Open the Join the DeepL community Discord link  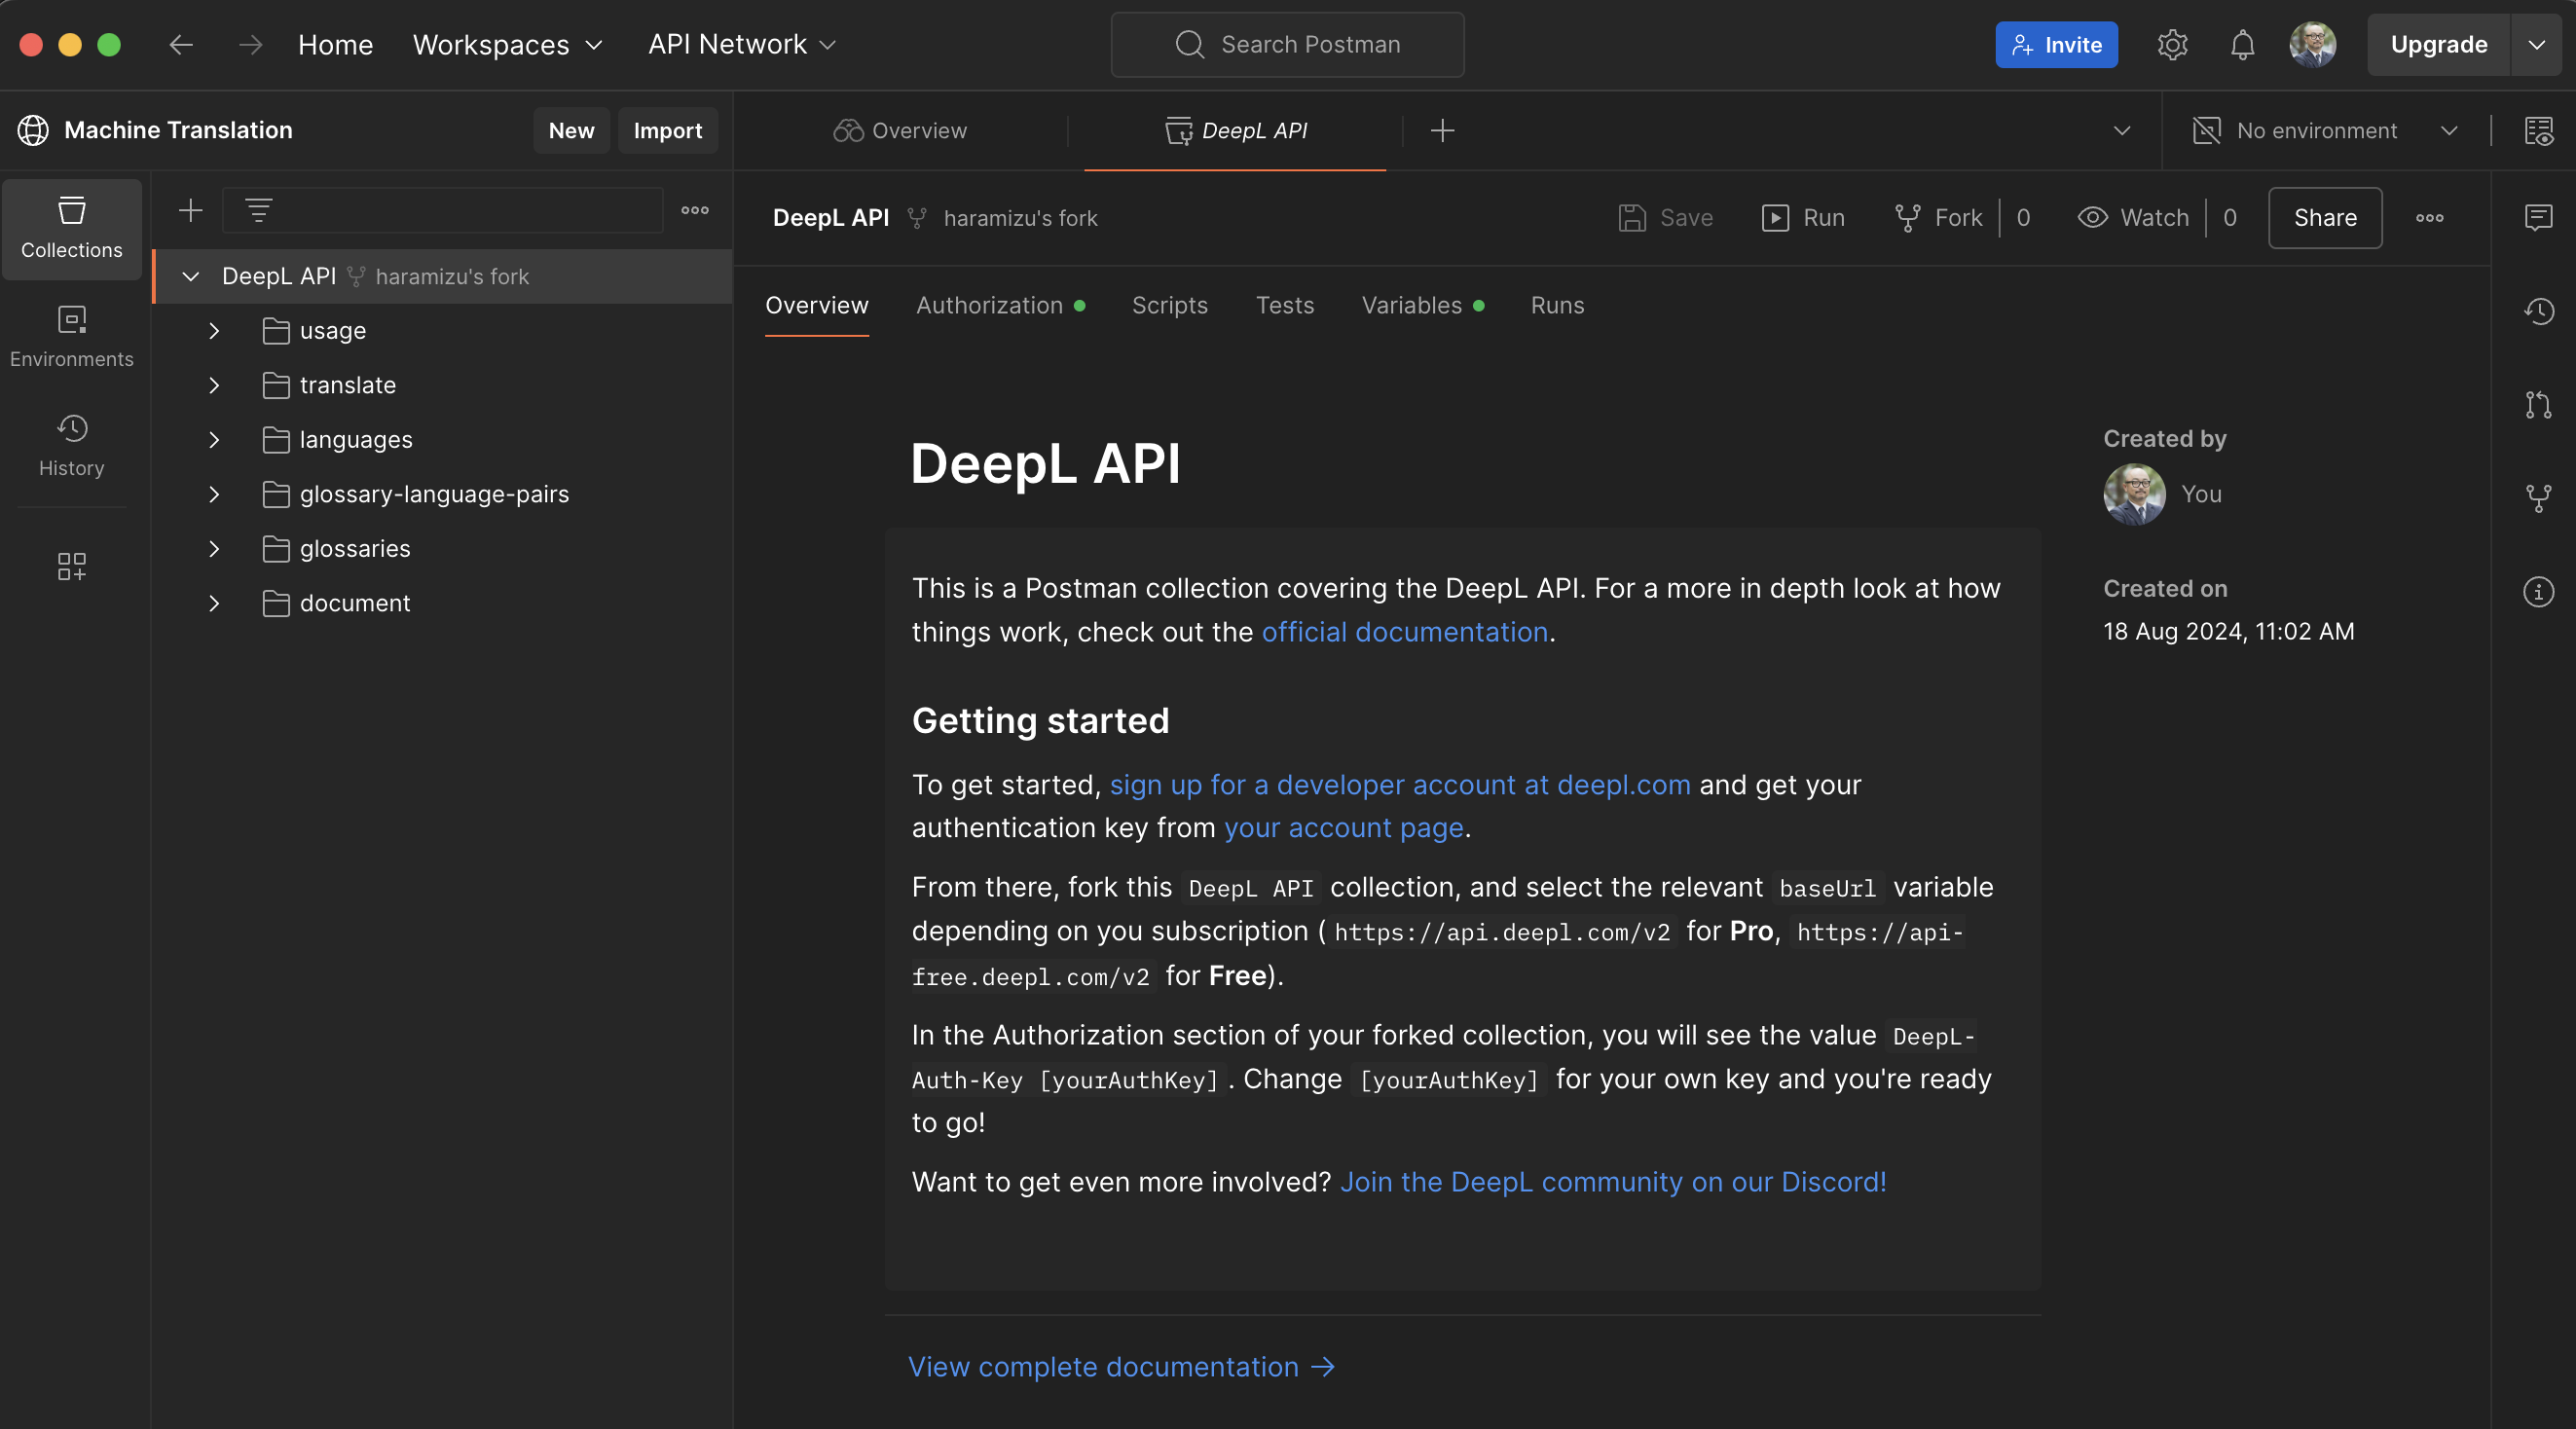[1613, 1182]
